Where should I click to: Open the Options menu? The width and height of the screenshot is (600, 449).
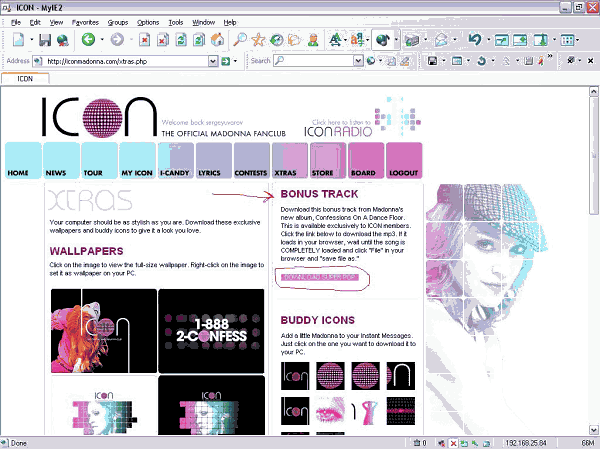(148, 23)
